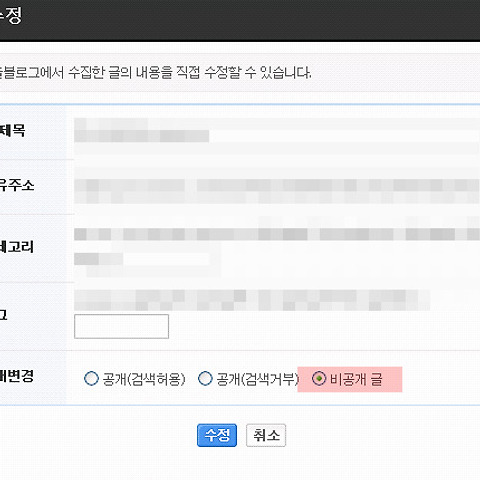
Task: Select the 공개(검색허용) radio button
Action: click(91, 379)
